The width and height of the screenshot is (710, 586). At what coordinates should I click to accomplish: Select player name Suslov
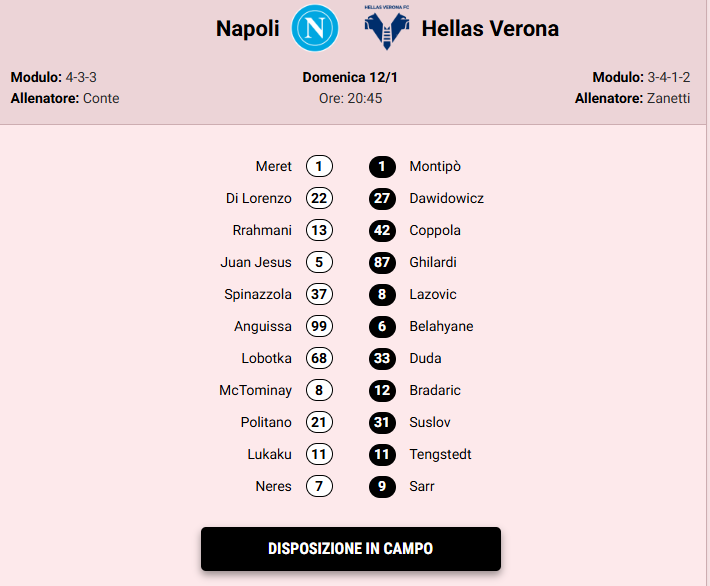coord(430,423)
